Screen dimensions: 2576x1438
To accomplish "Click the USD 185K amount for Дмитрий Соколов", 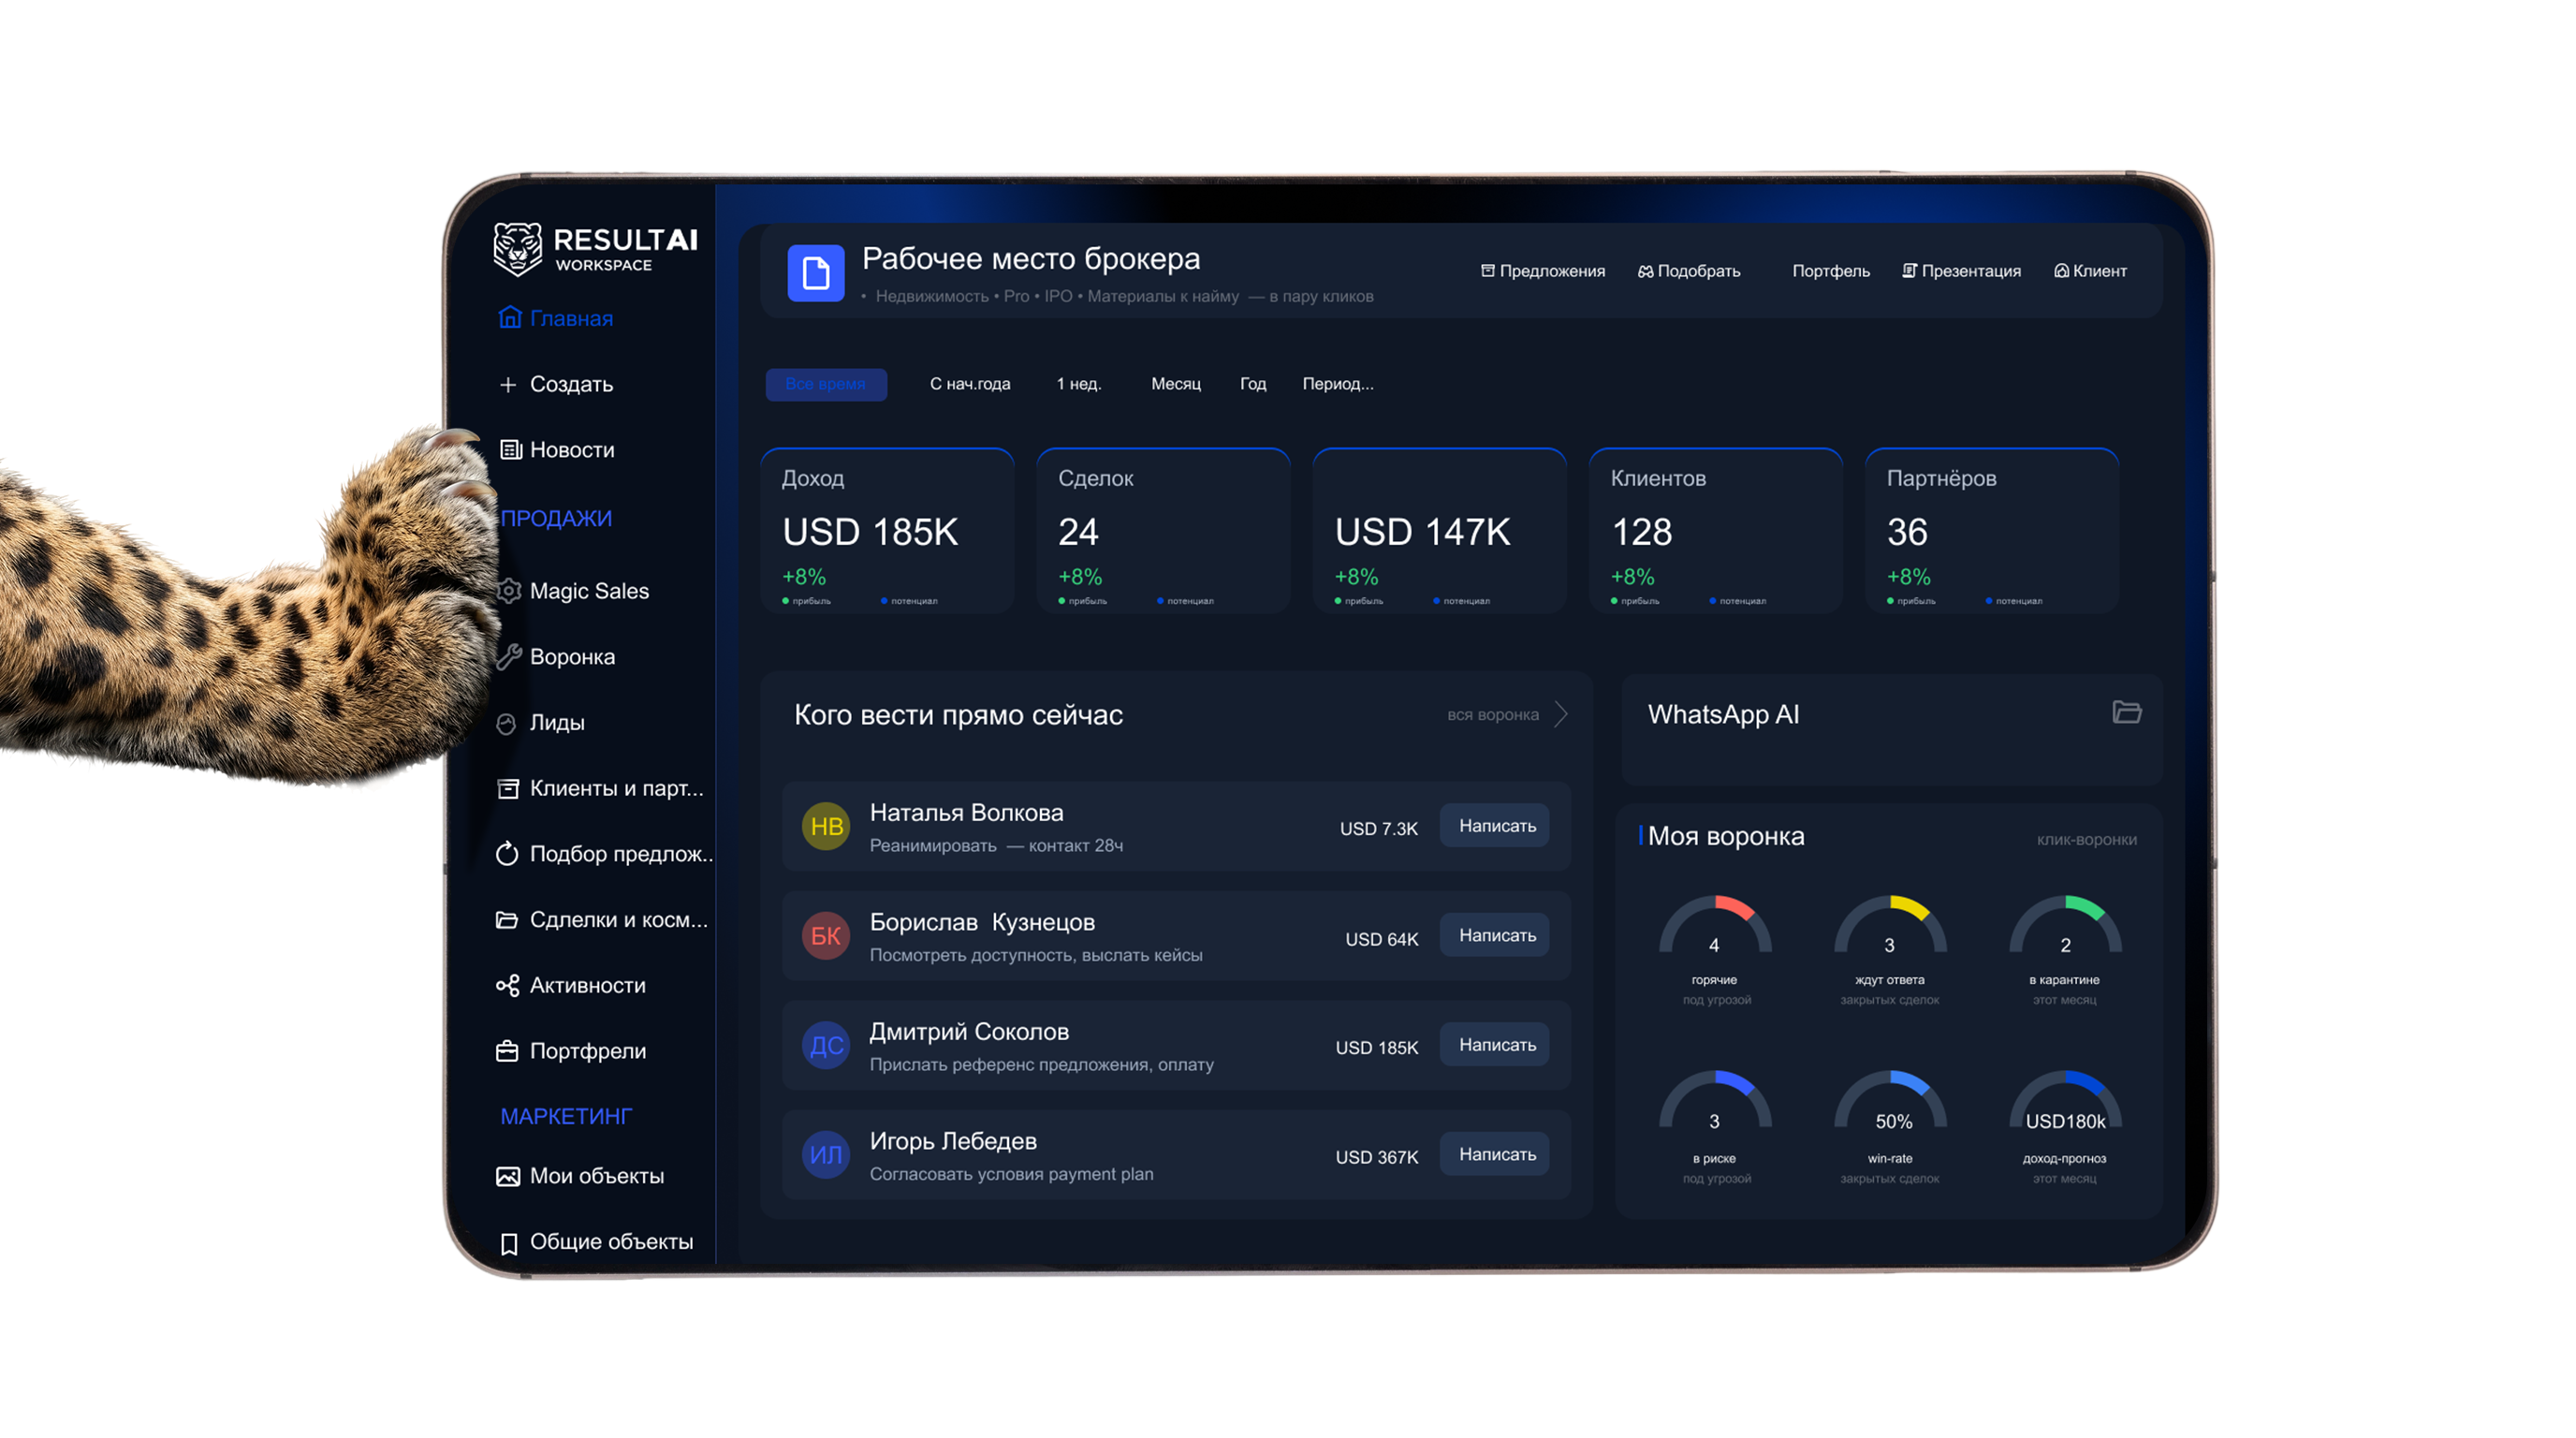I will click(1377, 1048).
